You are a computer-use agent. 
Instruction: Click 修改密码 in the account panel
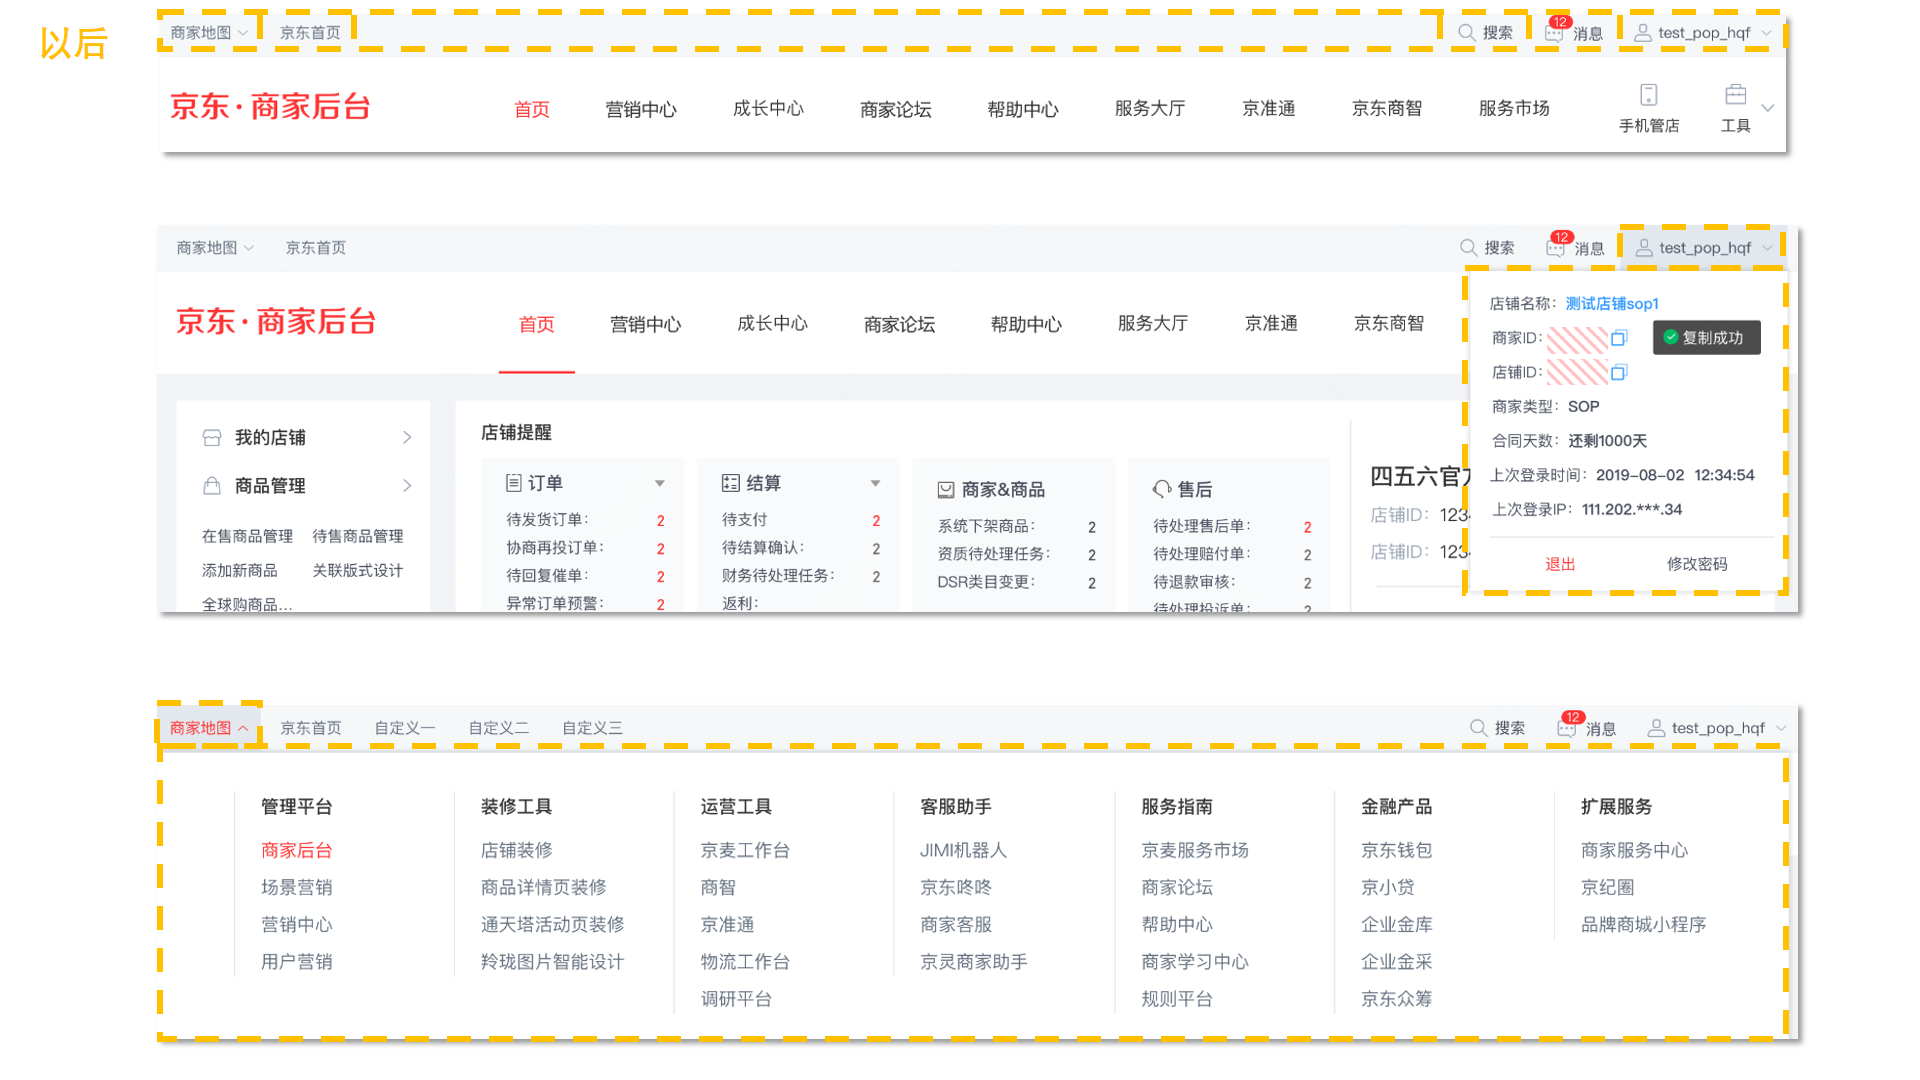tap(1696, 564)
